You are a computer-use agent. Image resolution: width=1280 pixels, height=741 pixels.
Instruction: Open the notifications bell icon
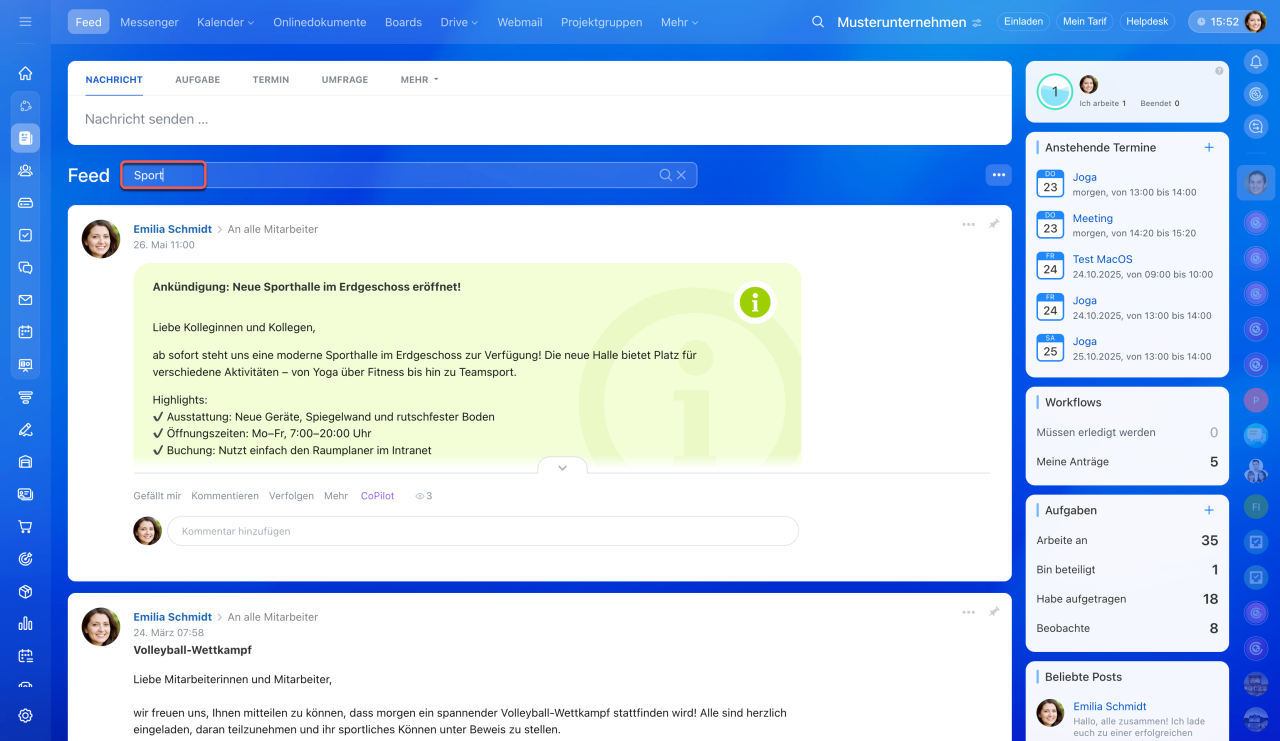click(x=1256, y=62)
